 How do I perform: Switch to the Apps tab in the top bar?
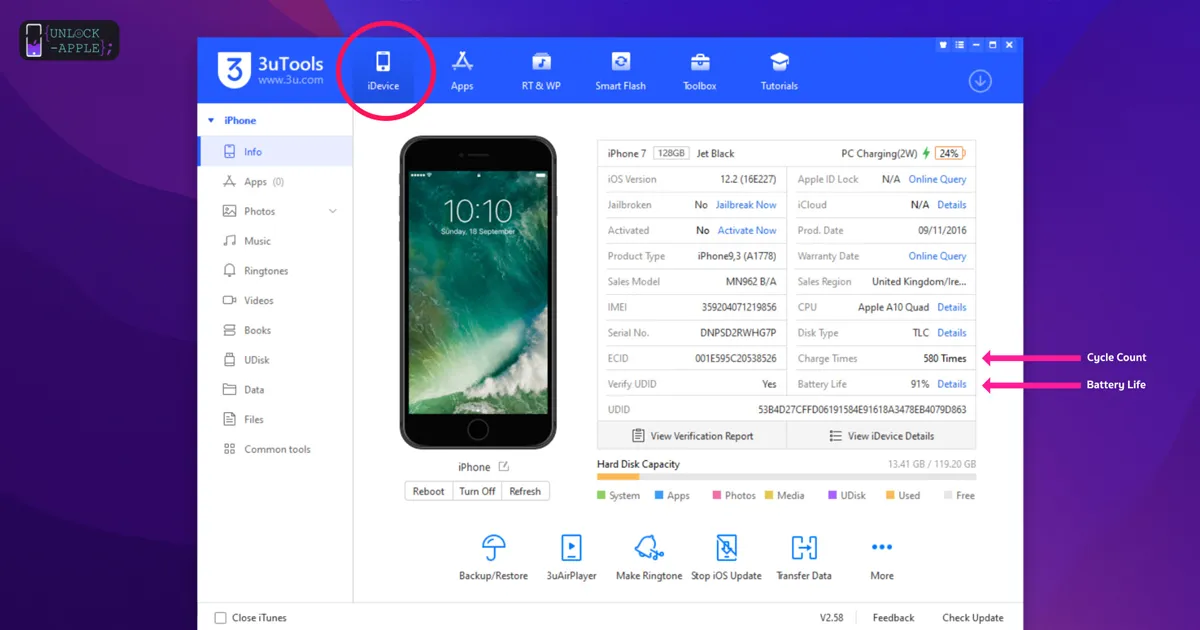[x=462, y=70]
